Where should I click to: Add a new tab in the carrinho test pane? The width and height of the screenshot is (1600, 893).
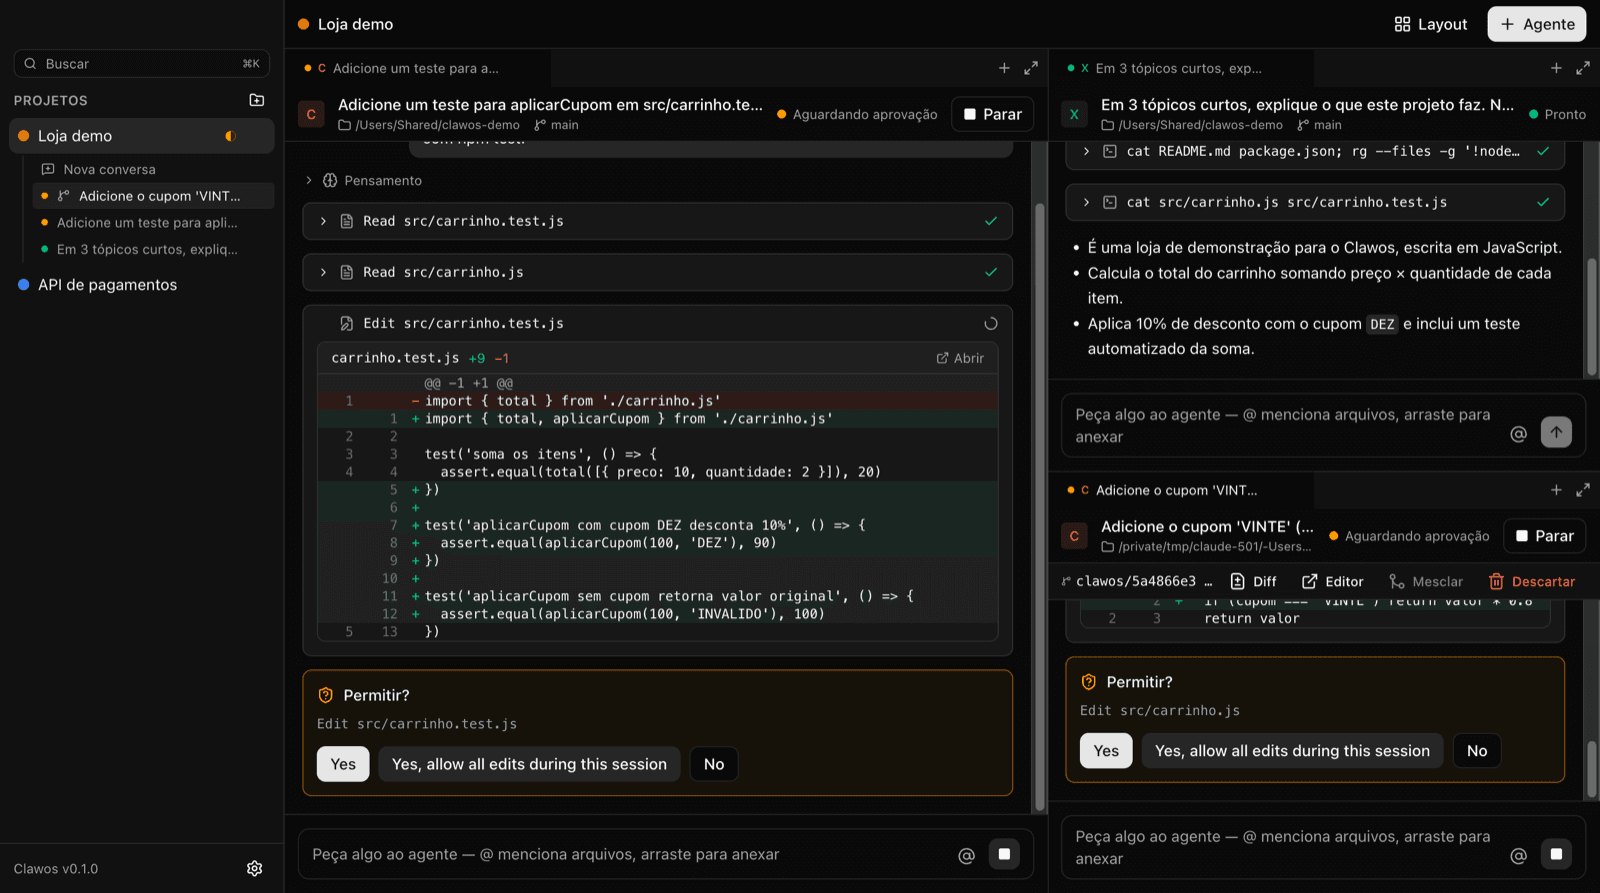click(x=1004, y=68)
